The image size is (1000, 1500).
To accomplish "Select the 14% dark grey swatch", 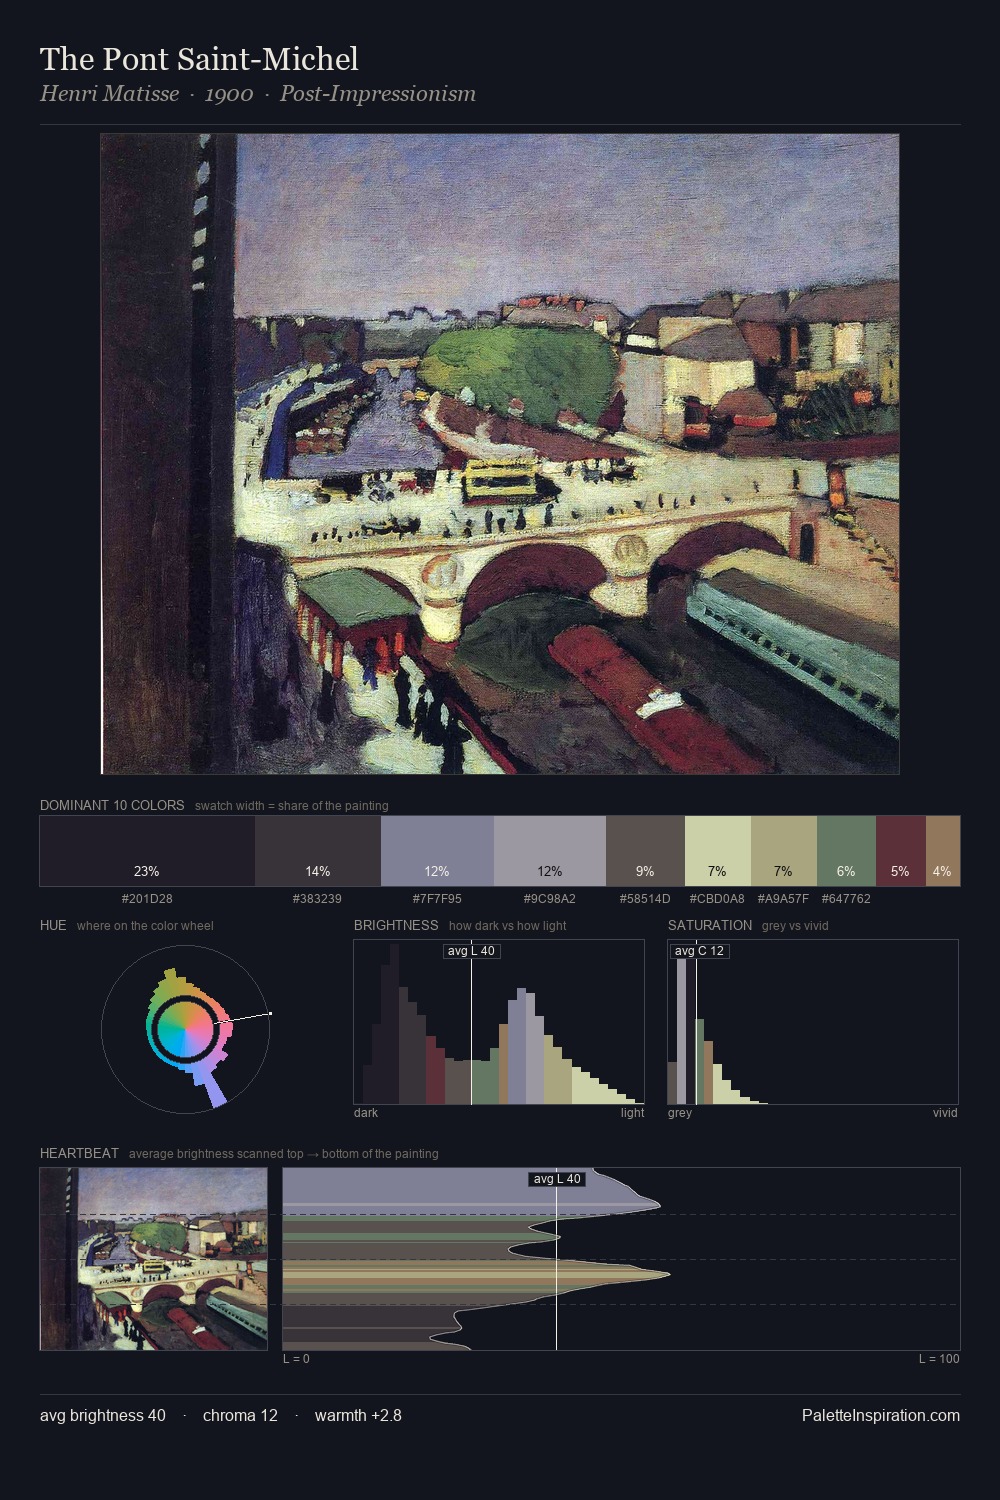I will (318, 851).
